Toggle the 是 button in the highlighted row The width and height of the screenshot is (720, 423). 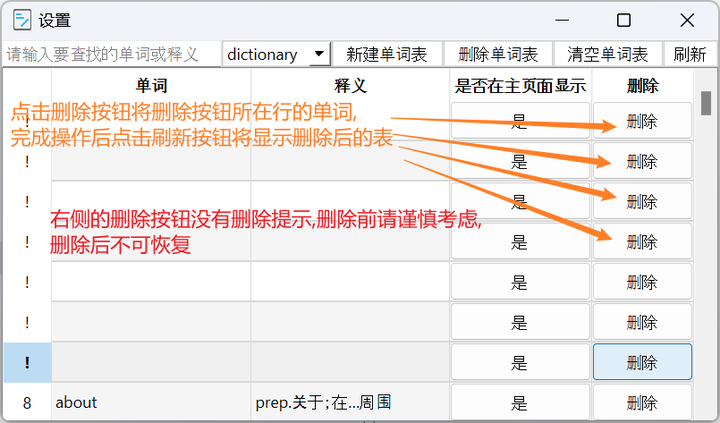pyautogui.click(x=519, y=362)
